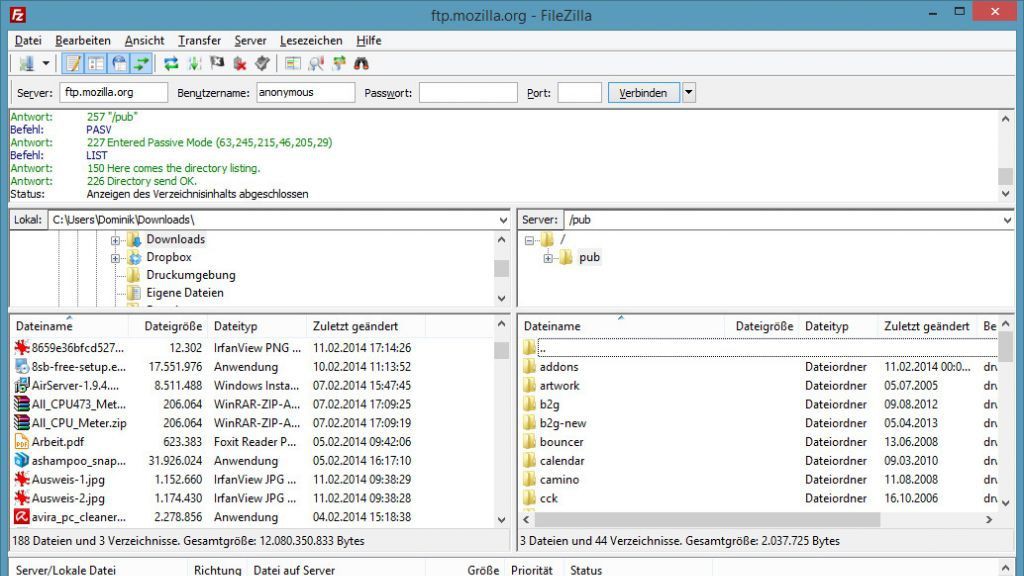
Task: Click the refresh file lists icon
Action: point(171,64)
